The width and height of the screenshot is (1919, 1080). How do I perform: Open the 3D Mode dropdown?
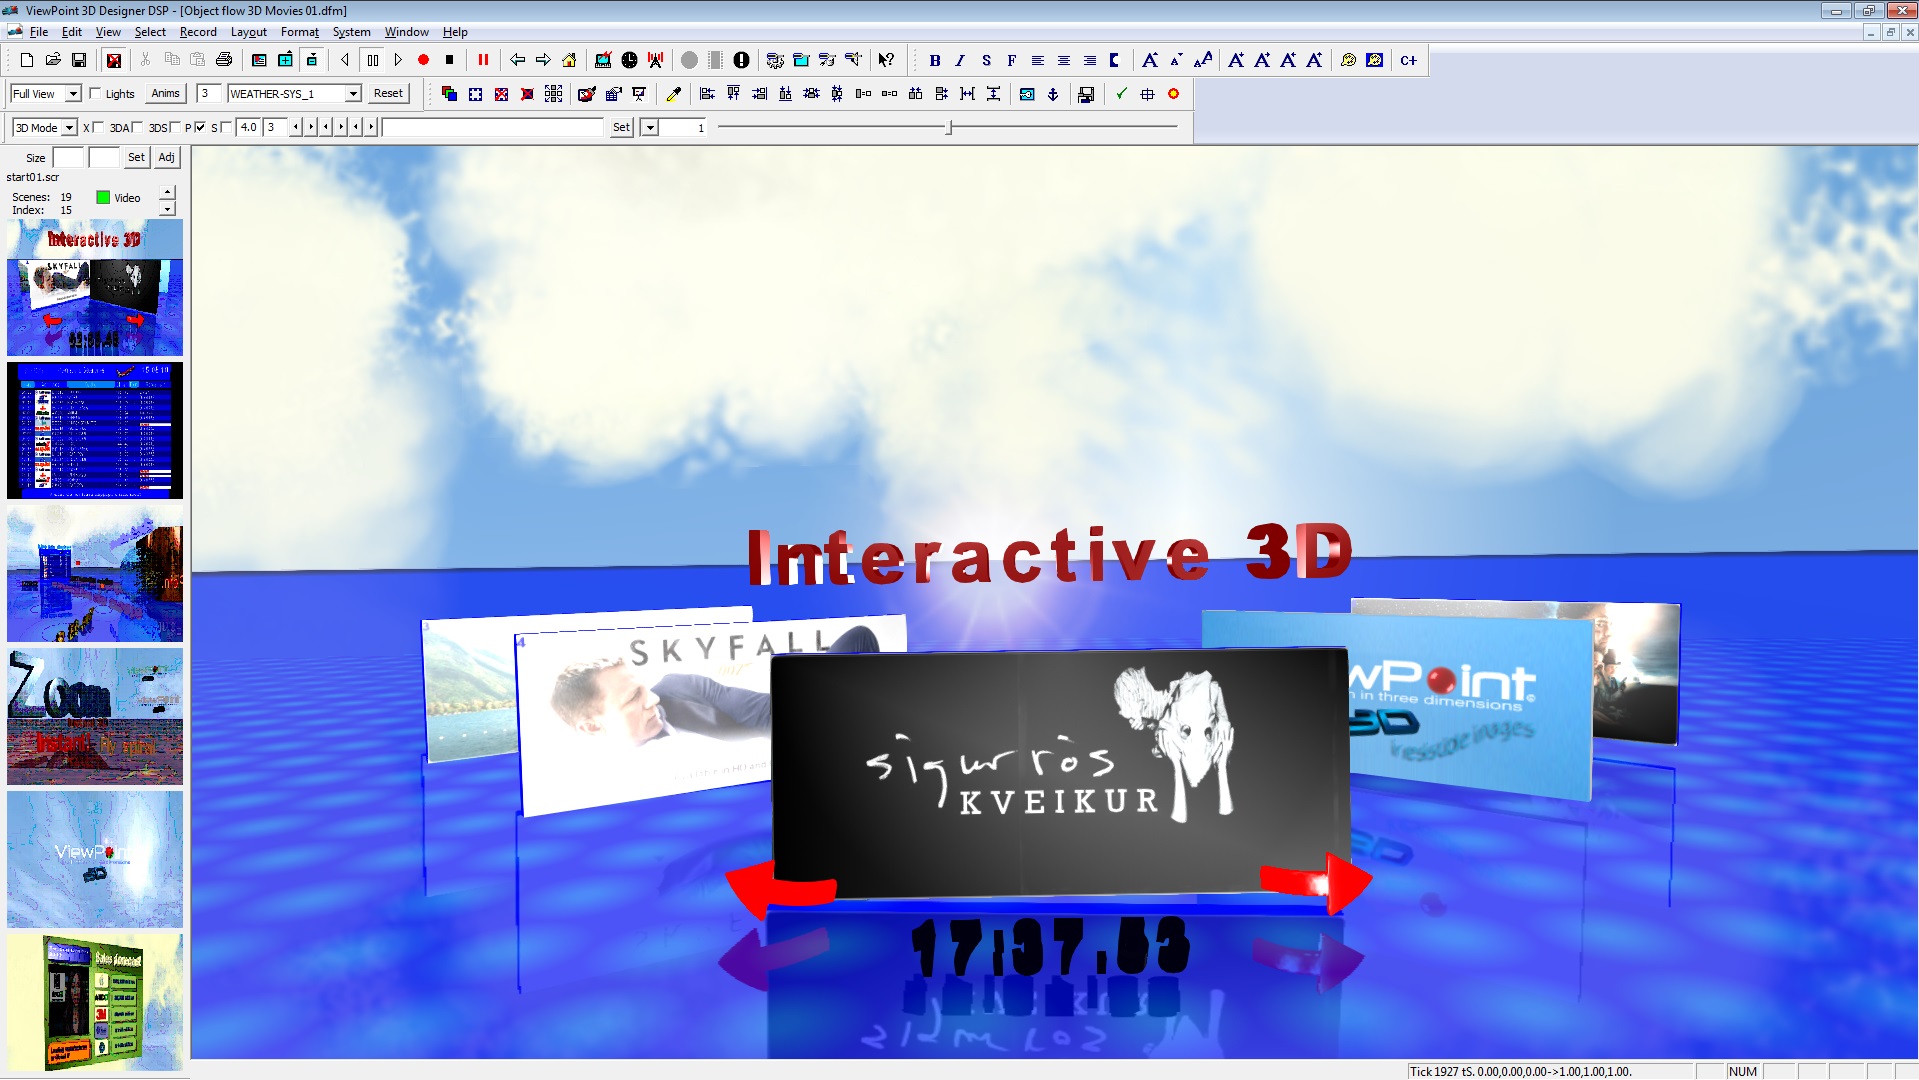(70, 128)
